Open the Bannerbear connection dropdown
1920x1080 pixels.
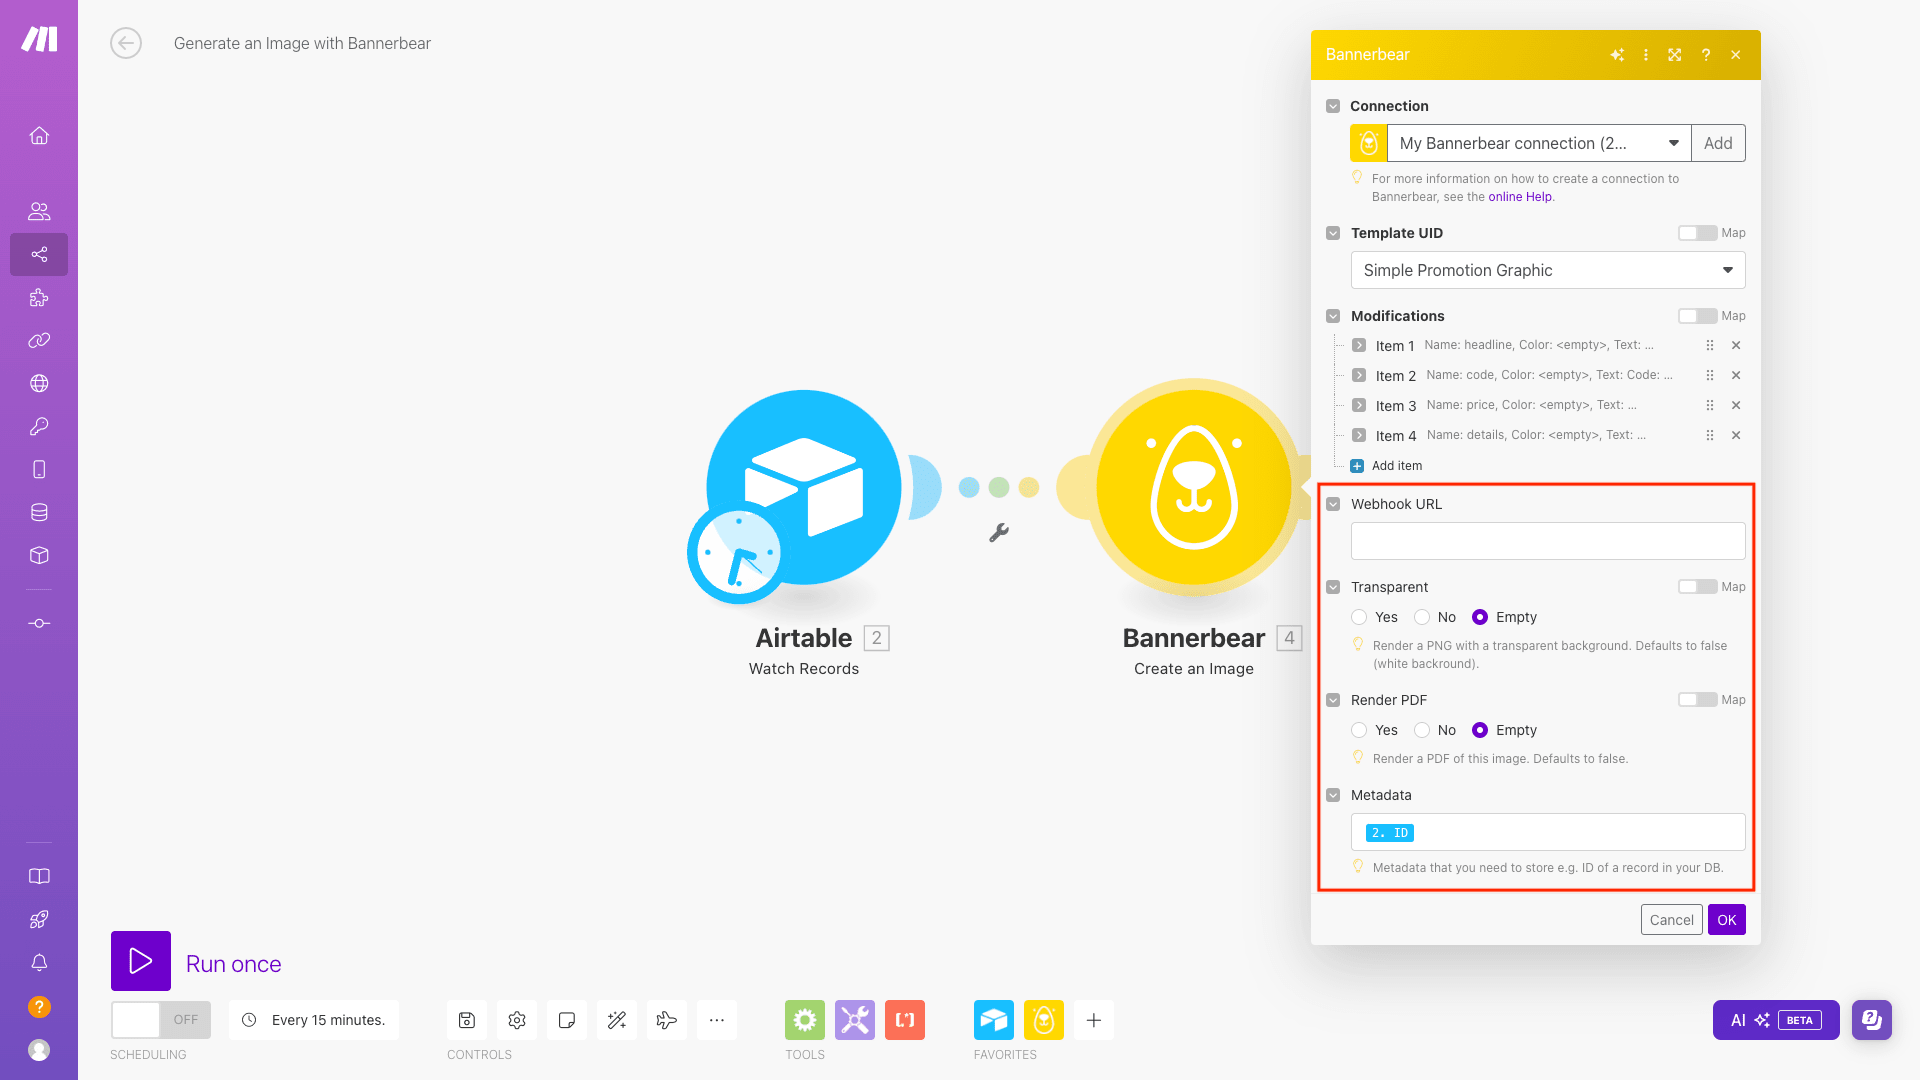pos(1538,143)
